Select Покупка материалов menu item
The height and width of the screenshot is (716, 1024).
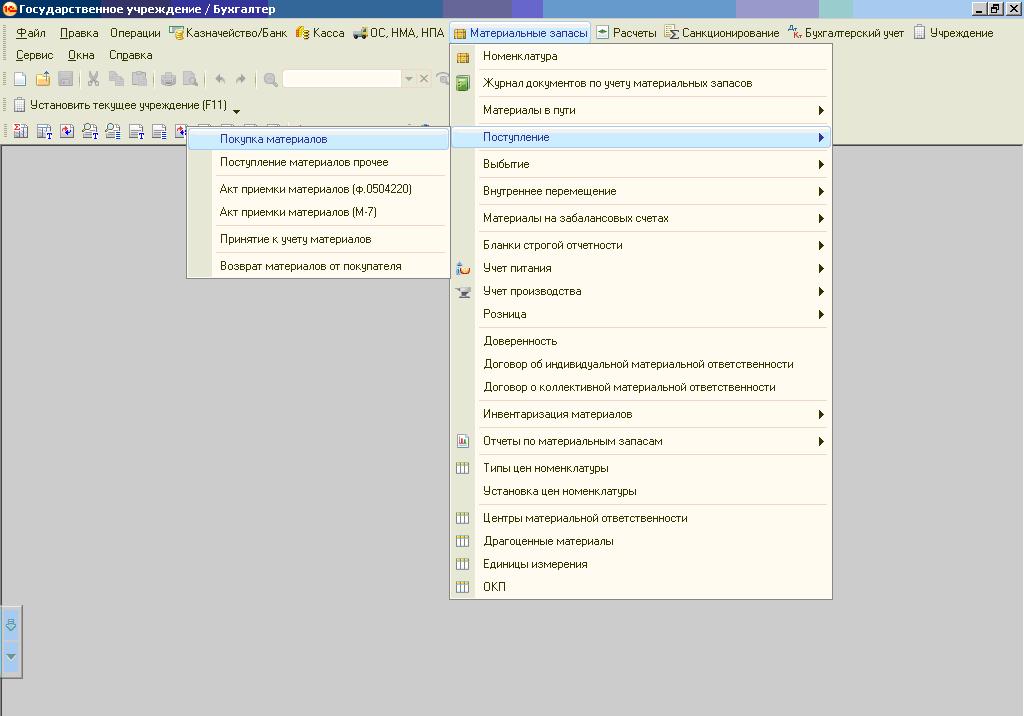coord(273,139)
